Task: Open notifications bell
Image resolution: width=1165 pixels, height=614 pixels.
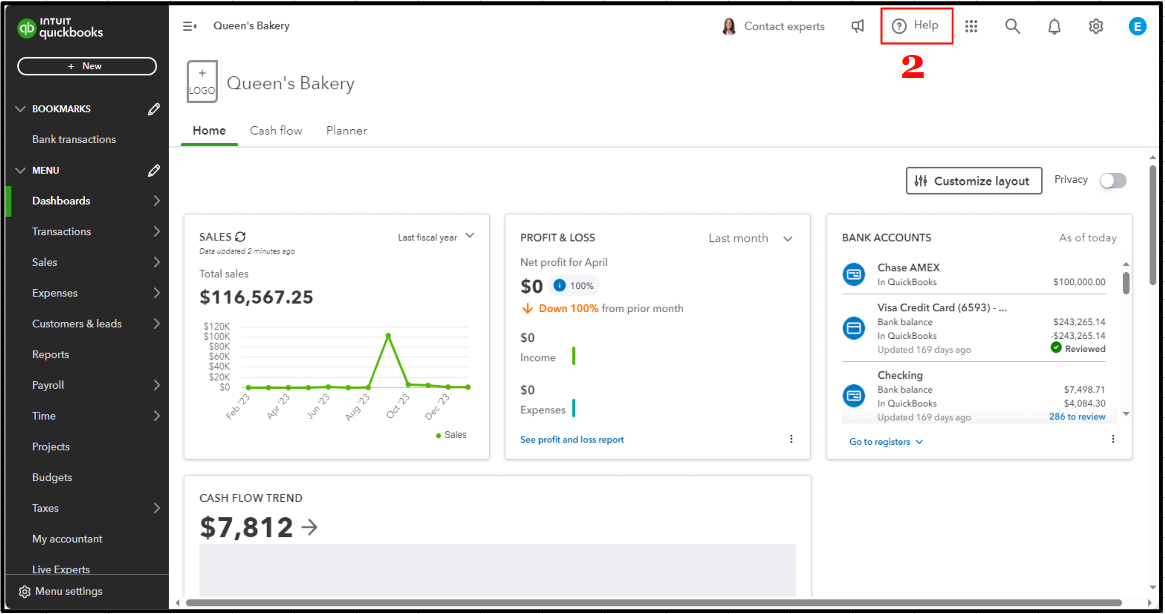Action: pos(1054,27)
